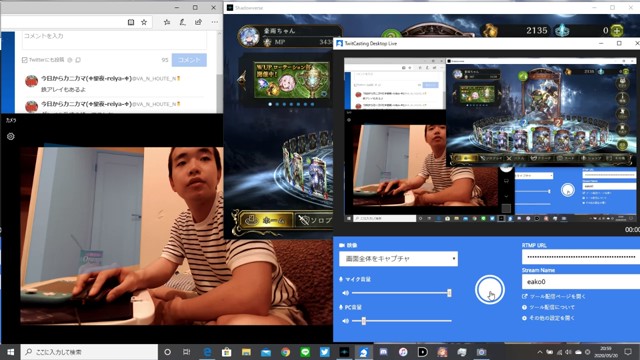Image resolution: width=640 pixels, height=360 pixels.
Task: Select the ソロプレイ tab in Shadowverse
Action: coord(314,220)
